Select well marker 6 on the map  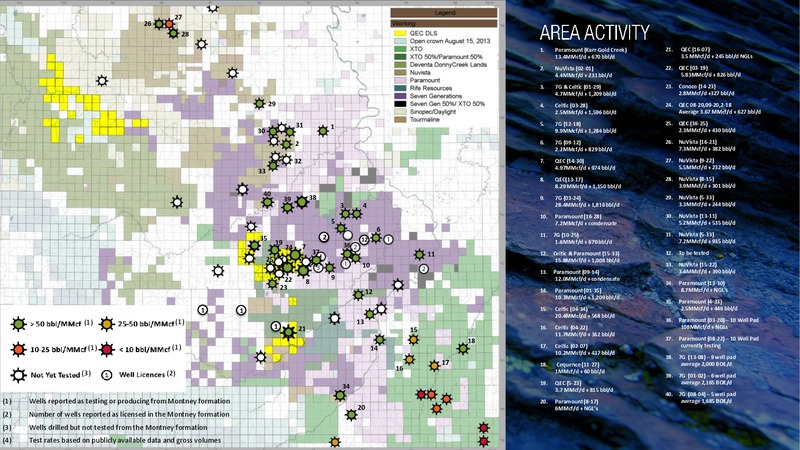[x=376, y=237]
